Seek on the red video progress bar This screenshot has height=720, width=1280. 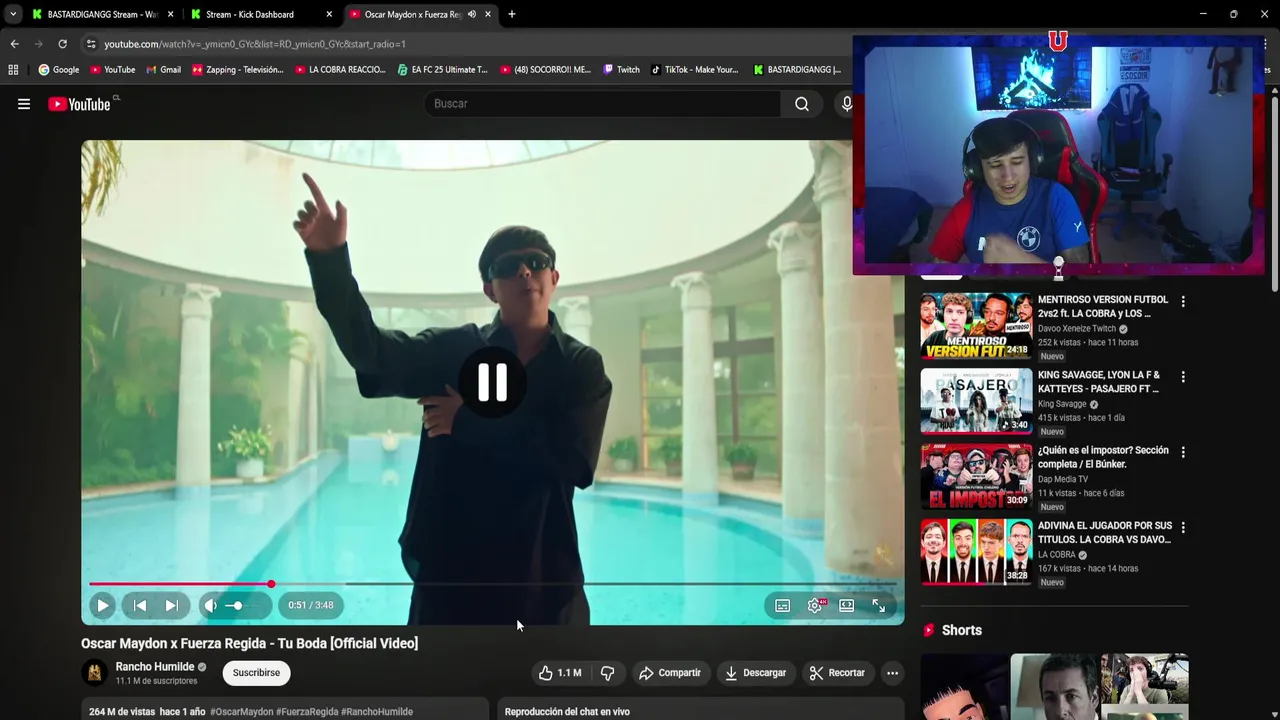(492, 584)
